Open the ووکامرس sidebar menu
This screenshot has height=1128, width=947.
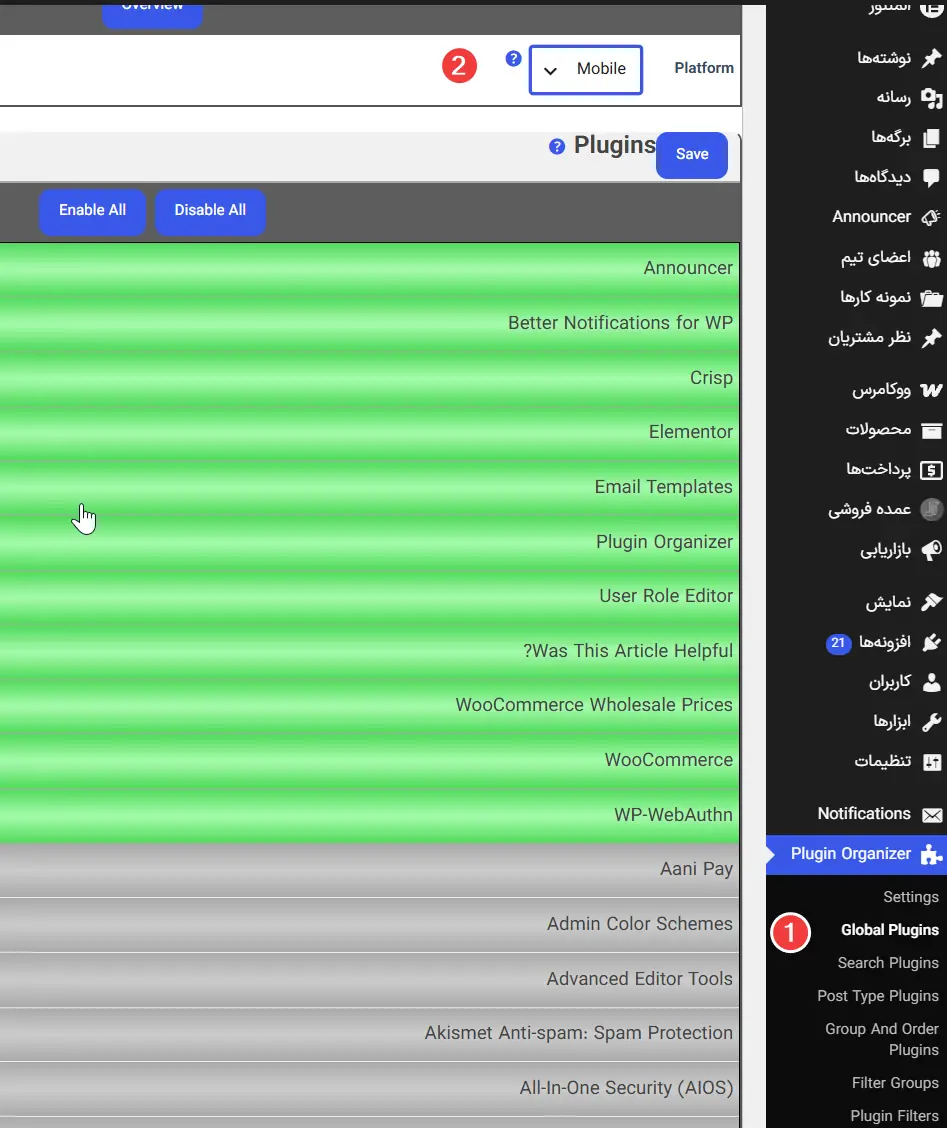pyautogui.click(x=856, y=390)
